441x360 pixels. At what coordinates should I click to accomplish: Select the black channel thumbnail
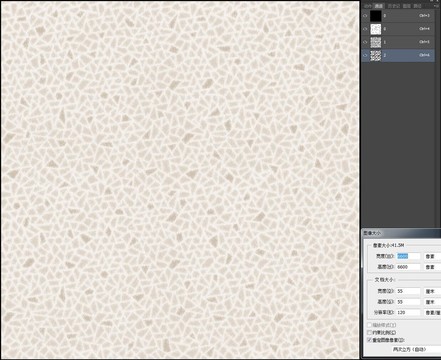pyautogui.click(x=376, y=16)
